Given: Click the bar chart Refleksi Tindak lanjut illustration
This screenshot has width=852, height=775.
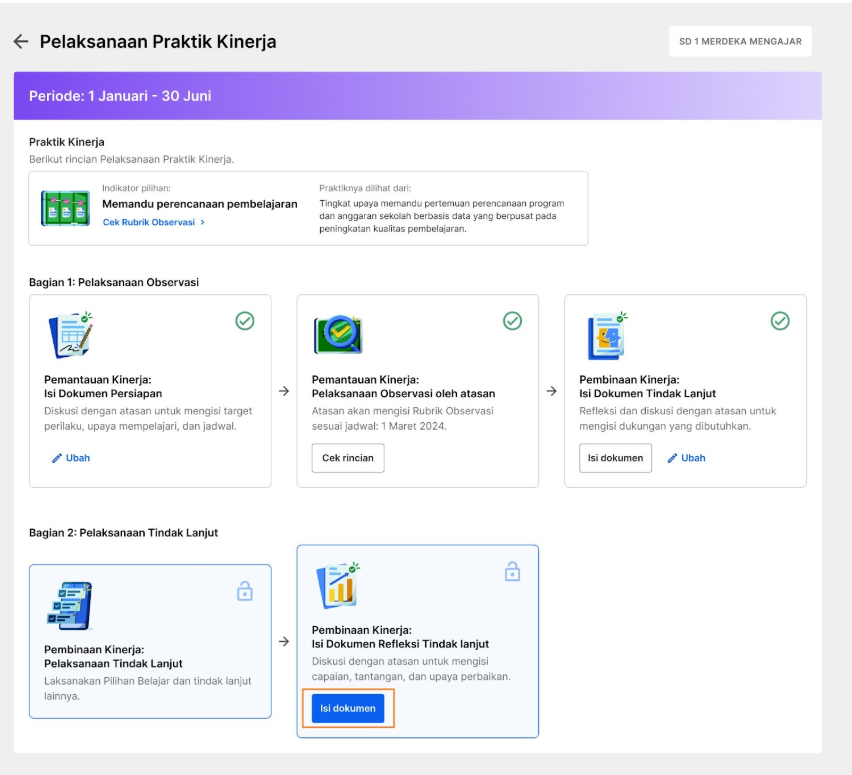Looking at the screenshot, I should (x=338, y=585).
